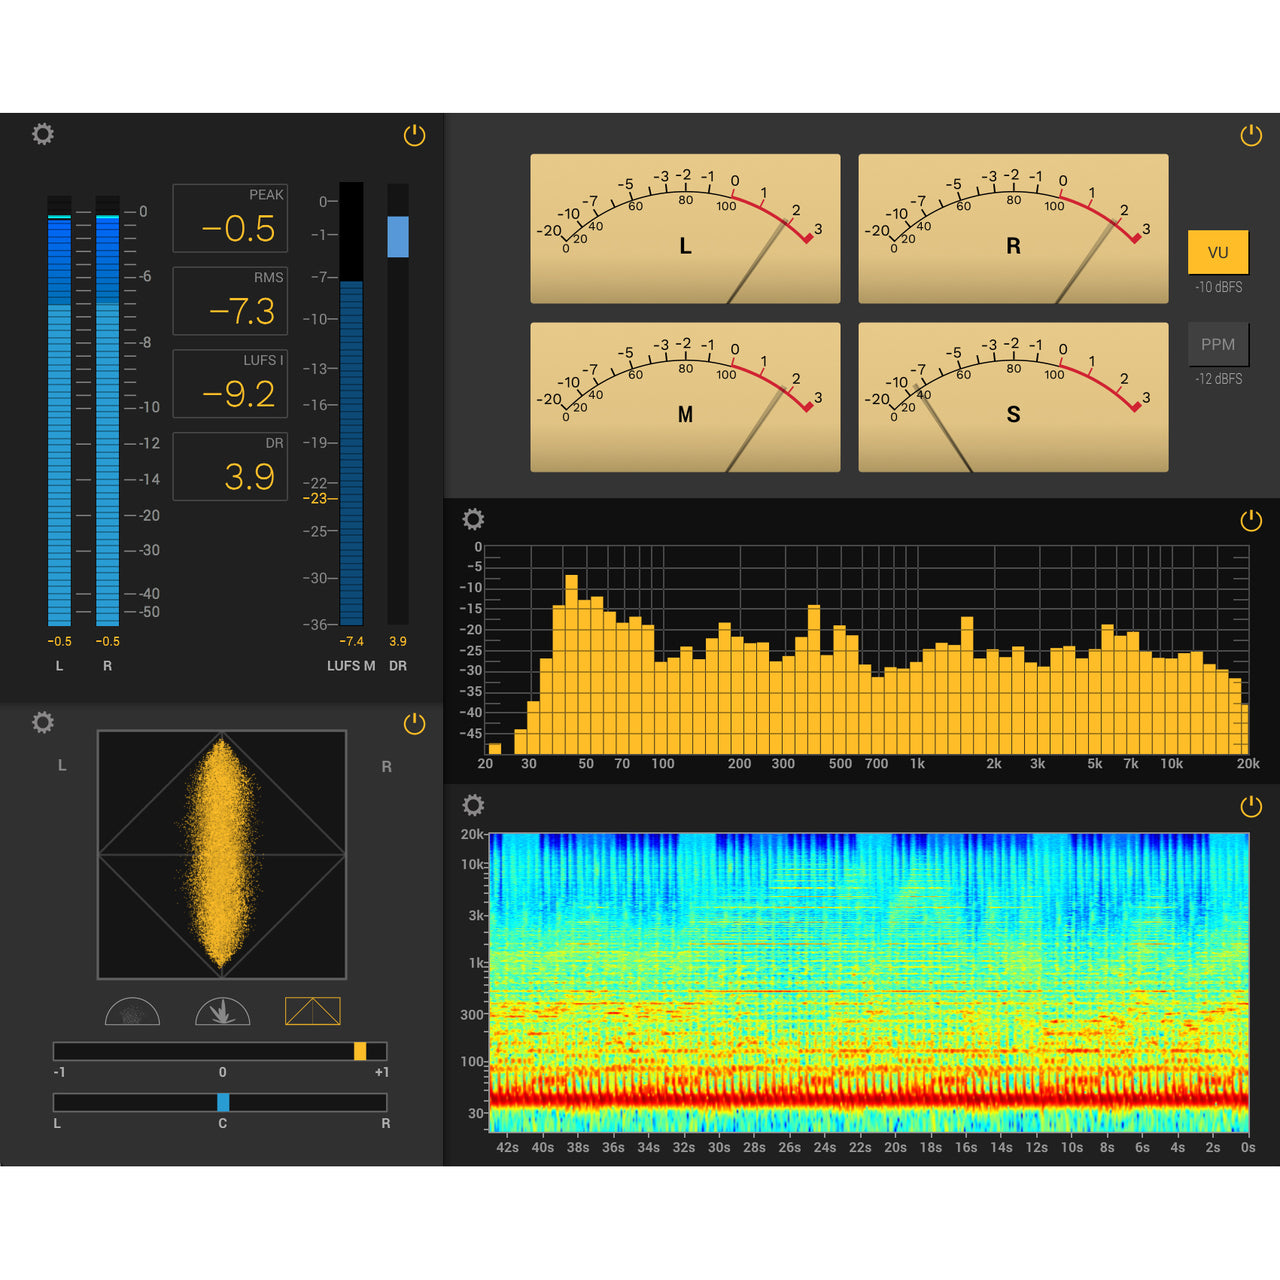
Task: Click the PEAK readout showing -0.5
Action: point(230,218)
